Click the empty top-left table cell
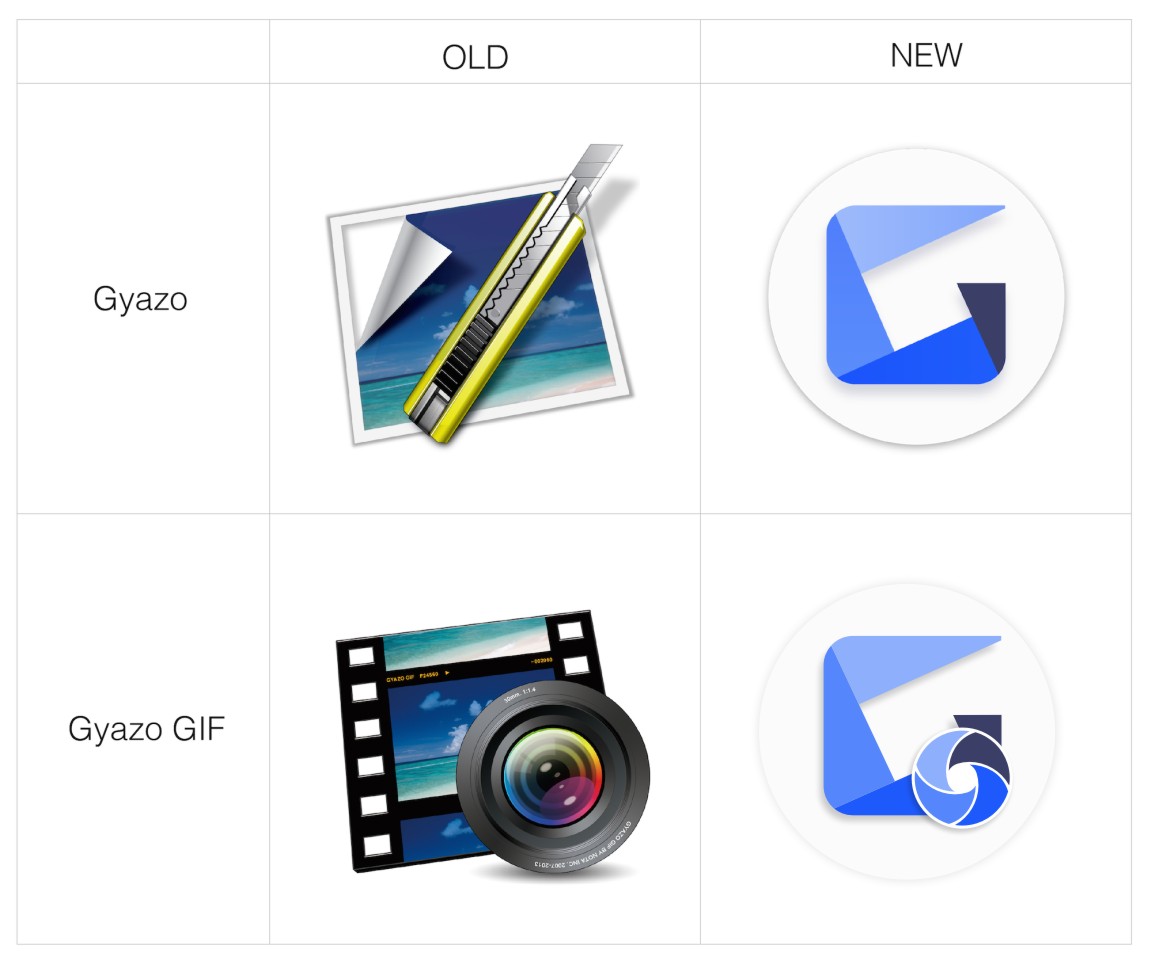The height and width of the screenshot is (964, 1152). coord(143,51)
